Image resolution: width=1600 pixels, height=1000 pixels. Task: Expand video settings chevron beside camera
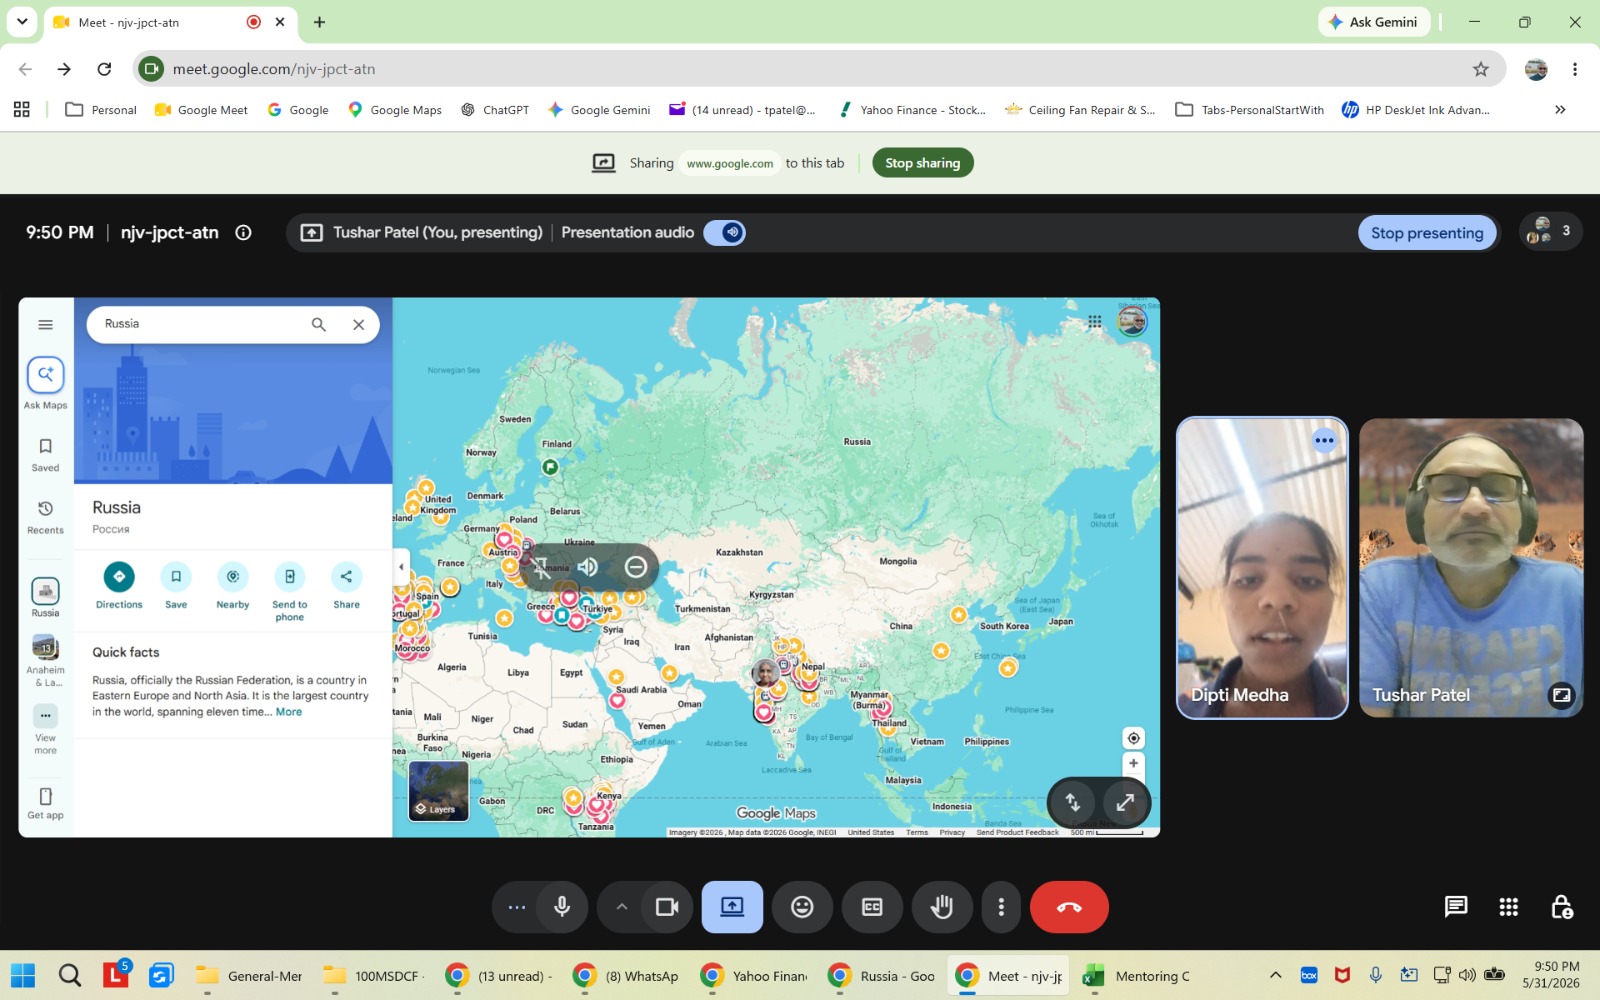coord(621,907)
